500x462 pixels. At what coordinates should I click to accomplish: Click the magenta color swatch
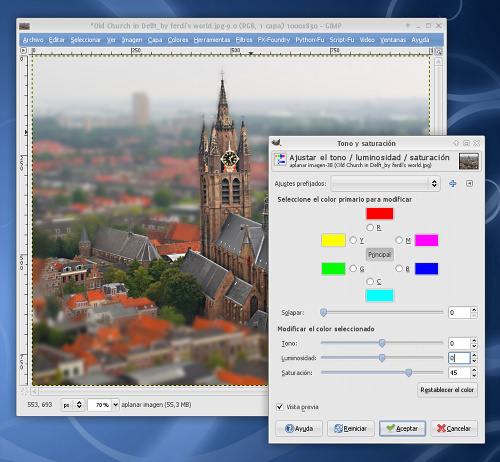(x=426, y=240)
